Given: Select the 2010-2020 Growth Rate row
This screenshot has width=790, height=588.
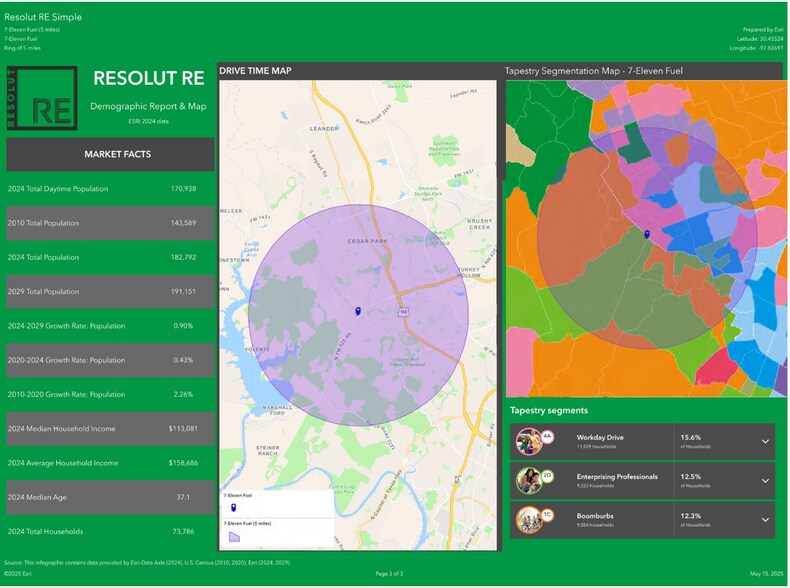Looking at the screenshot, I should point(110,394).
